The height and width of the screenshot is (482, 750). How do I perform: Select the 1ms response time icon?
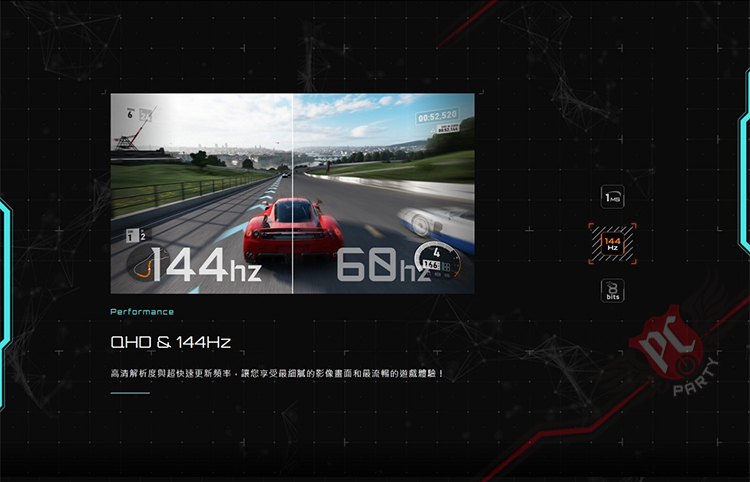click(x=612, y=197)
